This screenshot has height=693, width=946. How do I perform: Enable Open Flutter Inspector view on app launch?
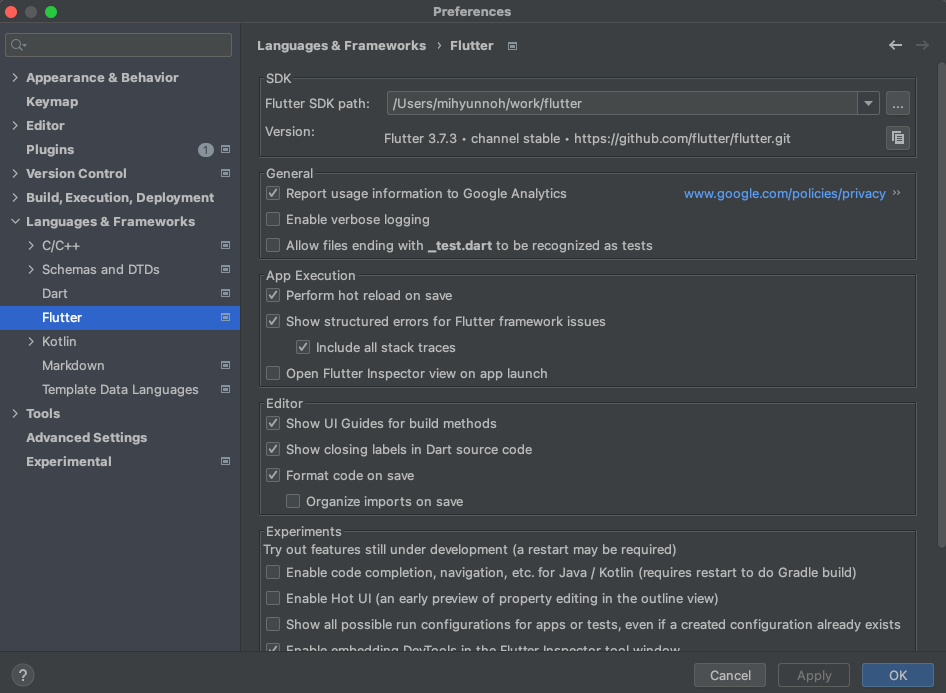pyautogui.click(x=273, y=373)
